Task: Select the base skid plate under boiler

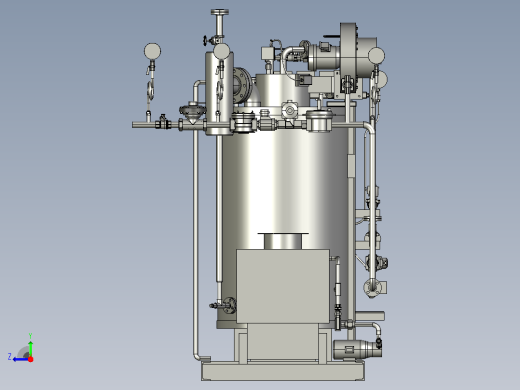Action: 283,371
